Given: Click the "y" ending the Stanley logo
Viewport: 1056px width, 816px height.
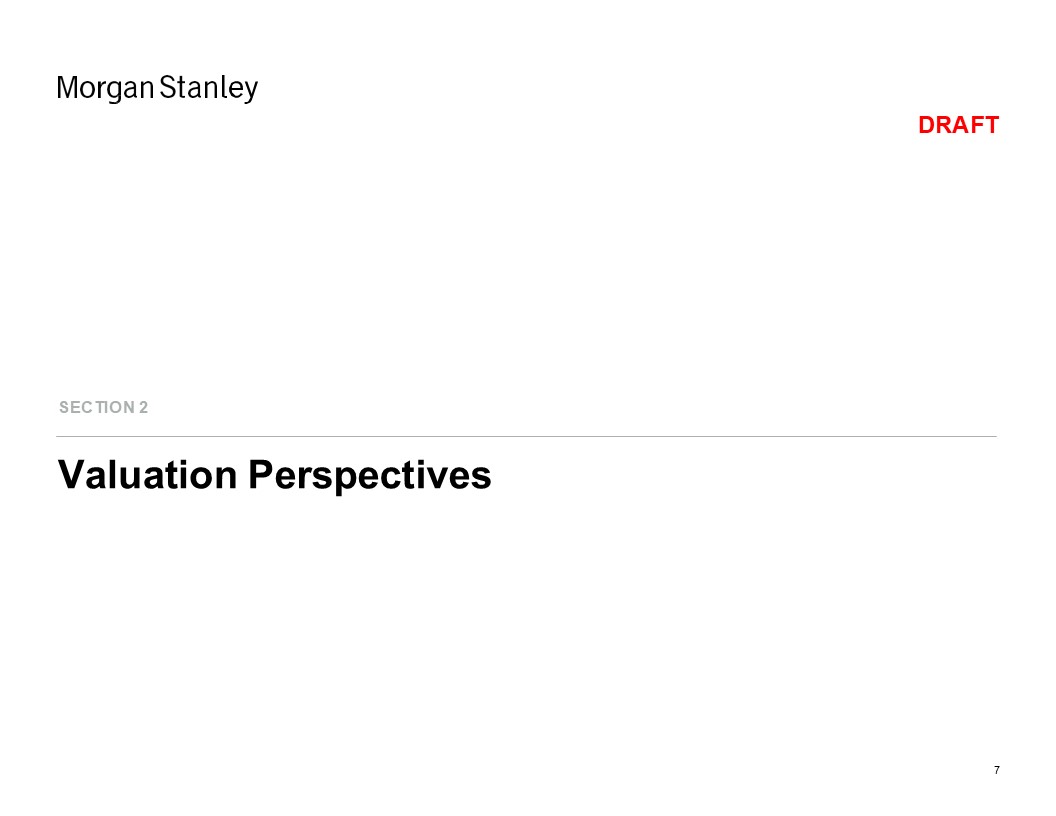Looking at the screenshot, I should pos(251,90).
